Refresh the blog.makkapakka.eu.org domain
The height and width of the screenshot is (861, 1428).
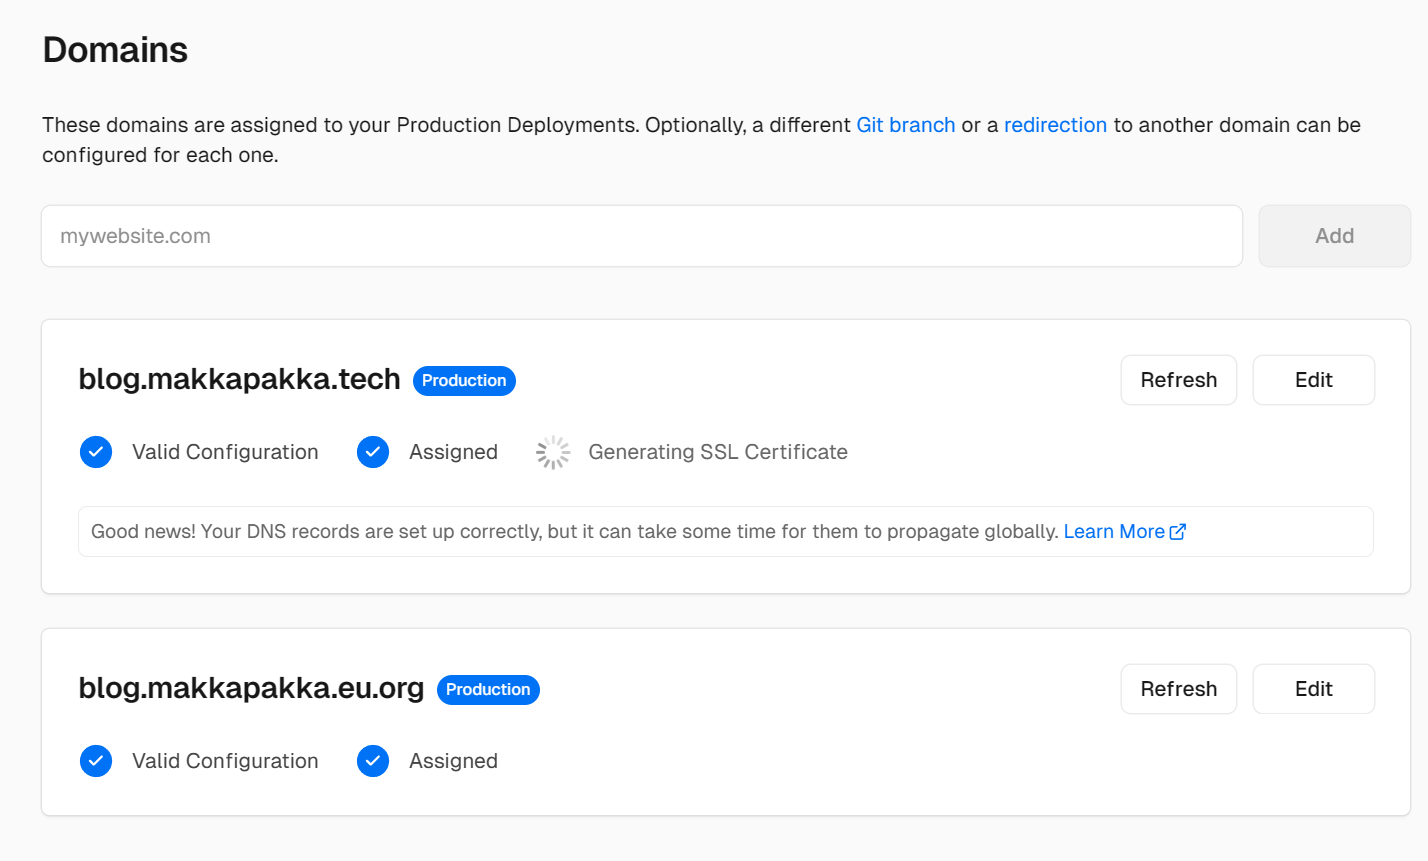tap(1178, 689)
